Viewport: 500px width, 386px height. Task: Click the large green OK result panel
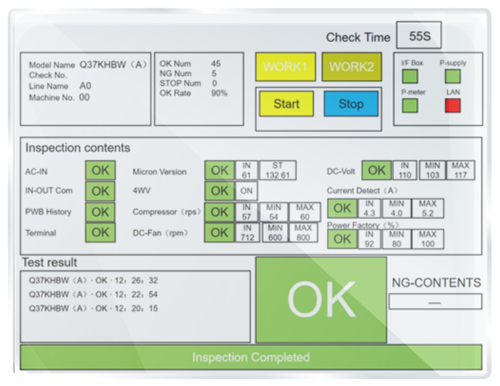tap(321, 300)
